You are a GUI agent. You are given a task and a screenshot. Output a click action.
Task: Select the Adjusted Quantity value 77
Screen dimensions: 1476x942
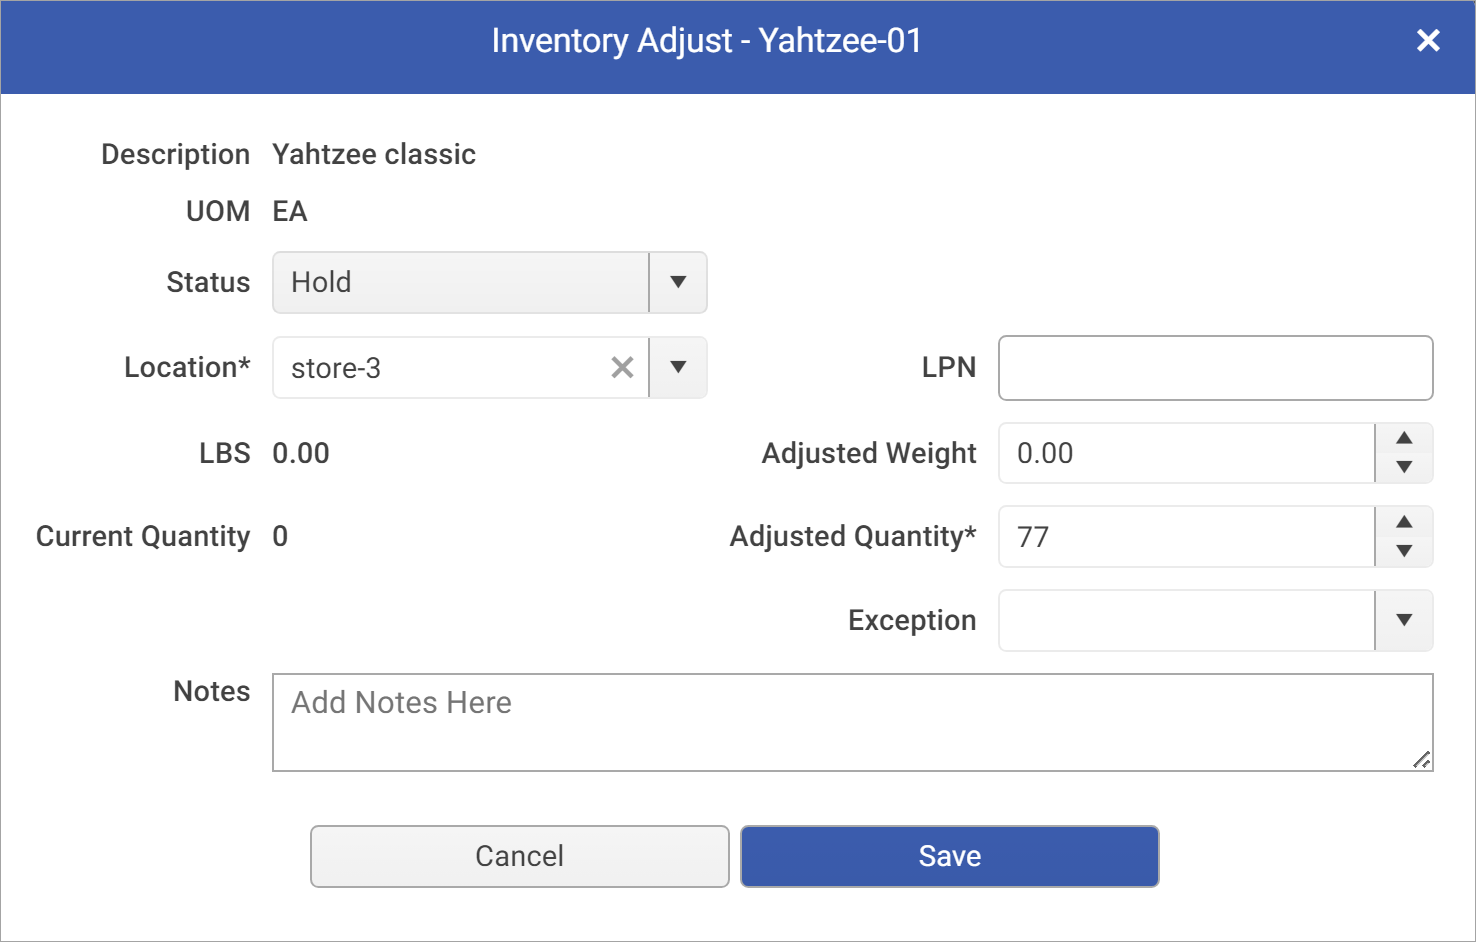tap(1185, 537)
